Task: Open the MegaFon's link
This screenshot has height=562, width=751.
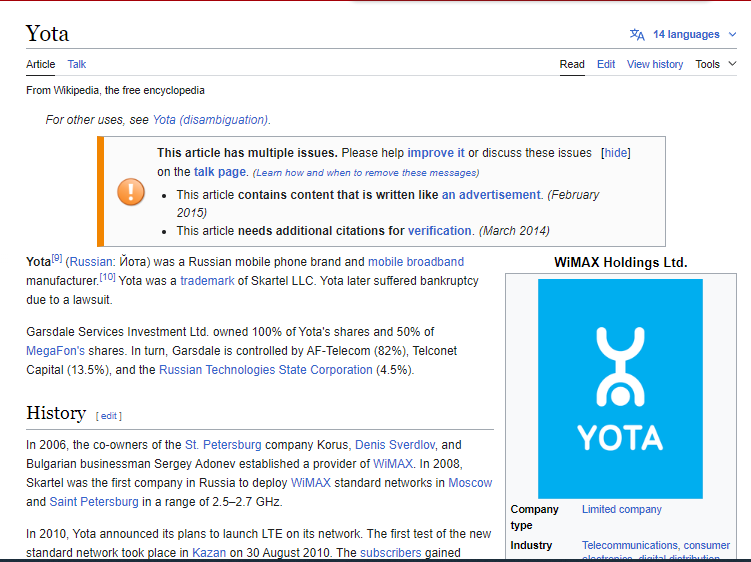Action: 55,351
